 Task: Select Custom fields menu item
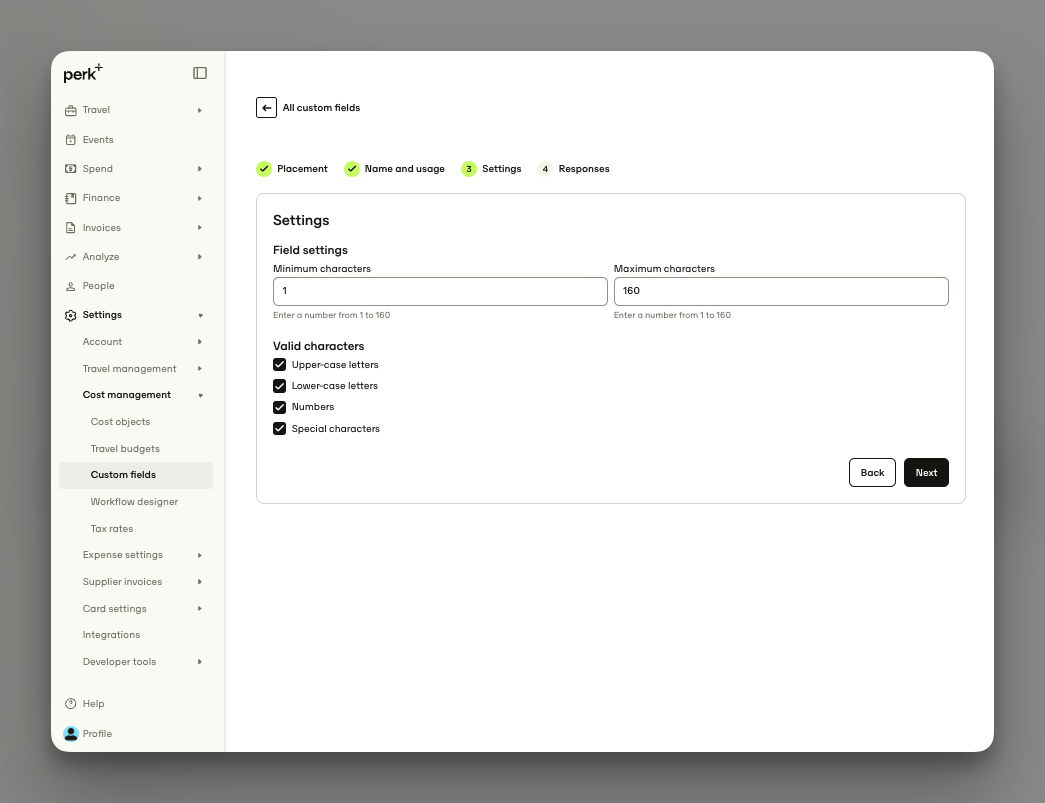[136, 475]
